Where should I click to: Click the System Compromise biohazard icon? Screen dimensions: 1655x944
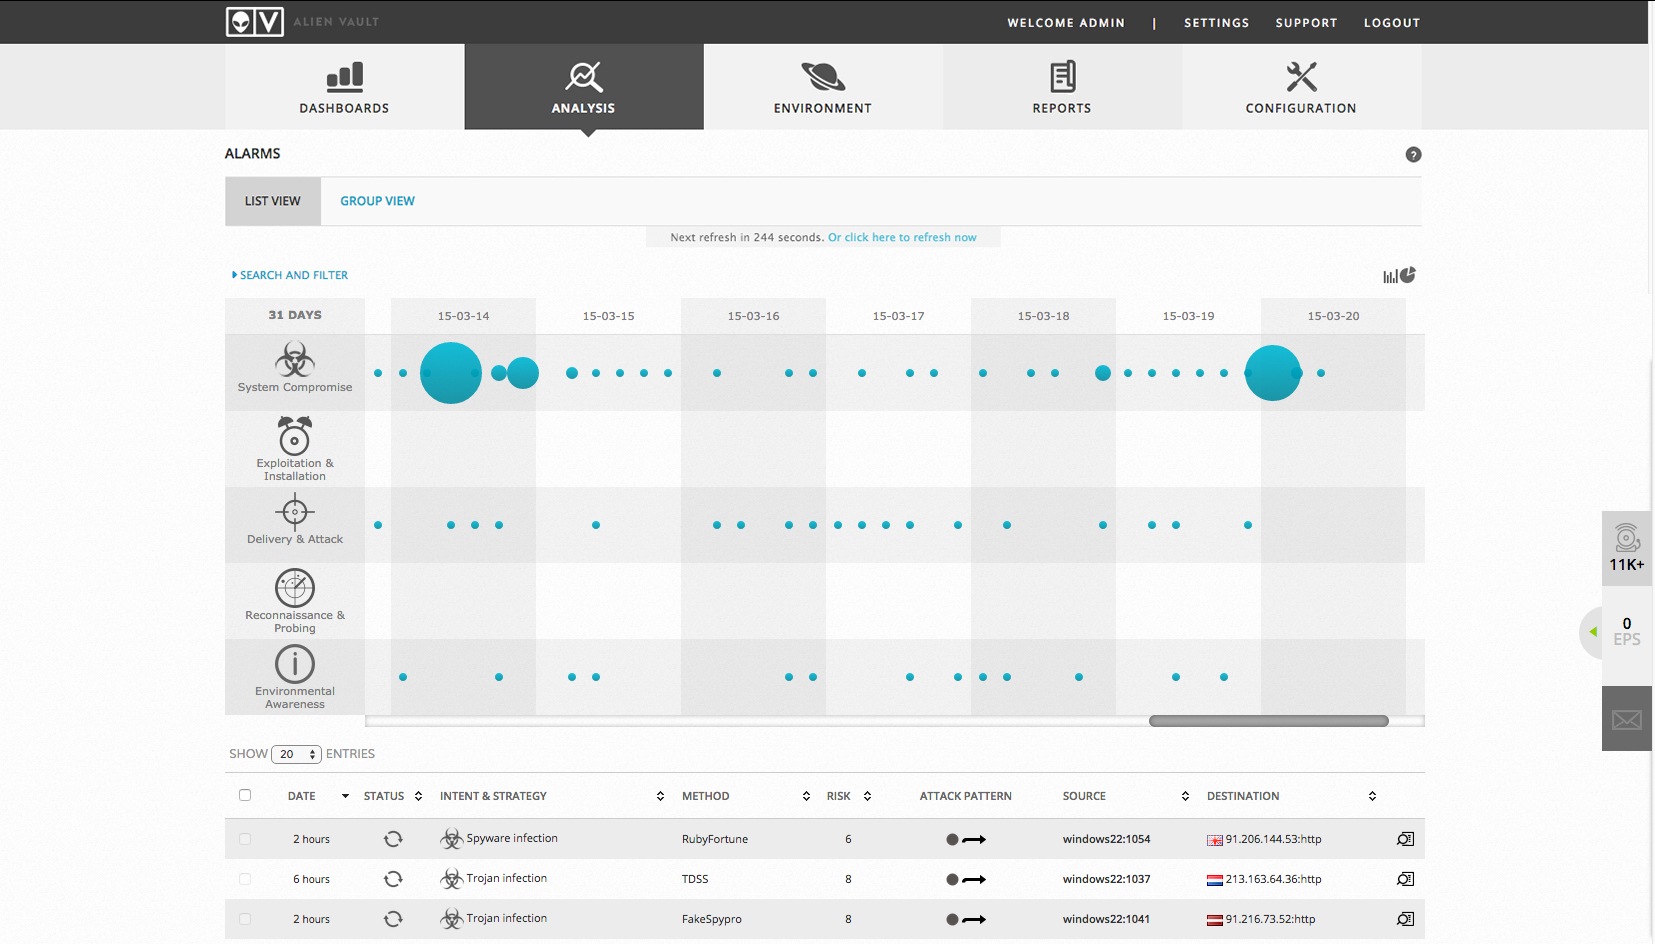295,360
